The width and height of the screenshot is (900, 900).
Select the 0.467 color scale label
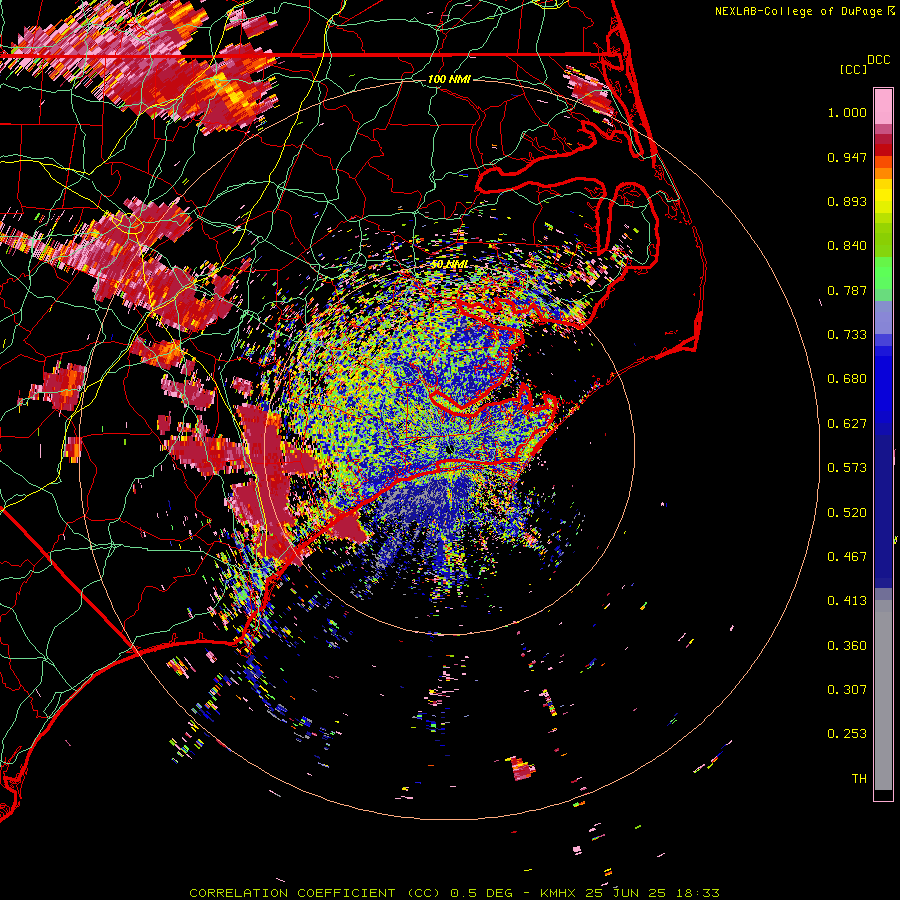(847, 557)
